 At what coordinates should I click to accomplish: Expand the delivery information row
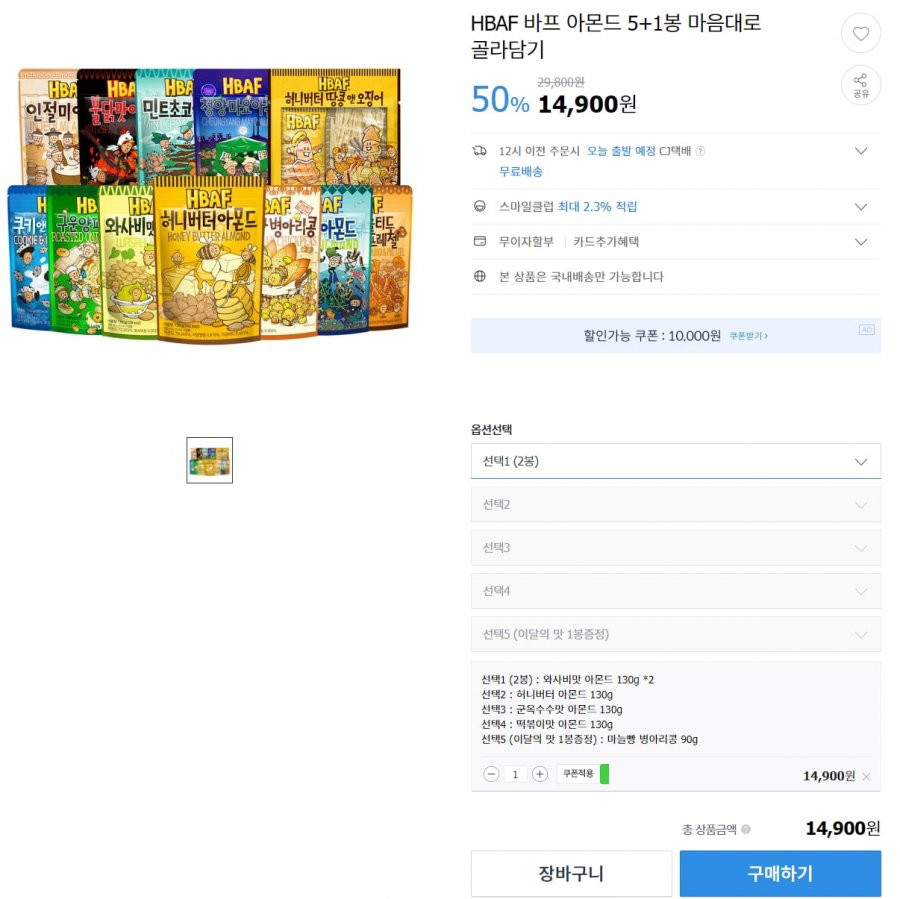coord(676,161)
